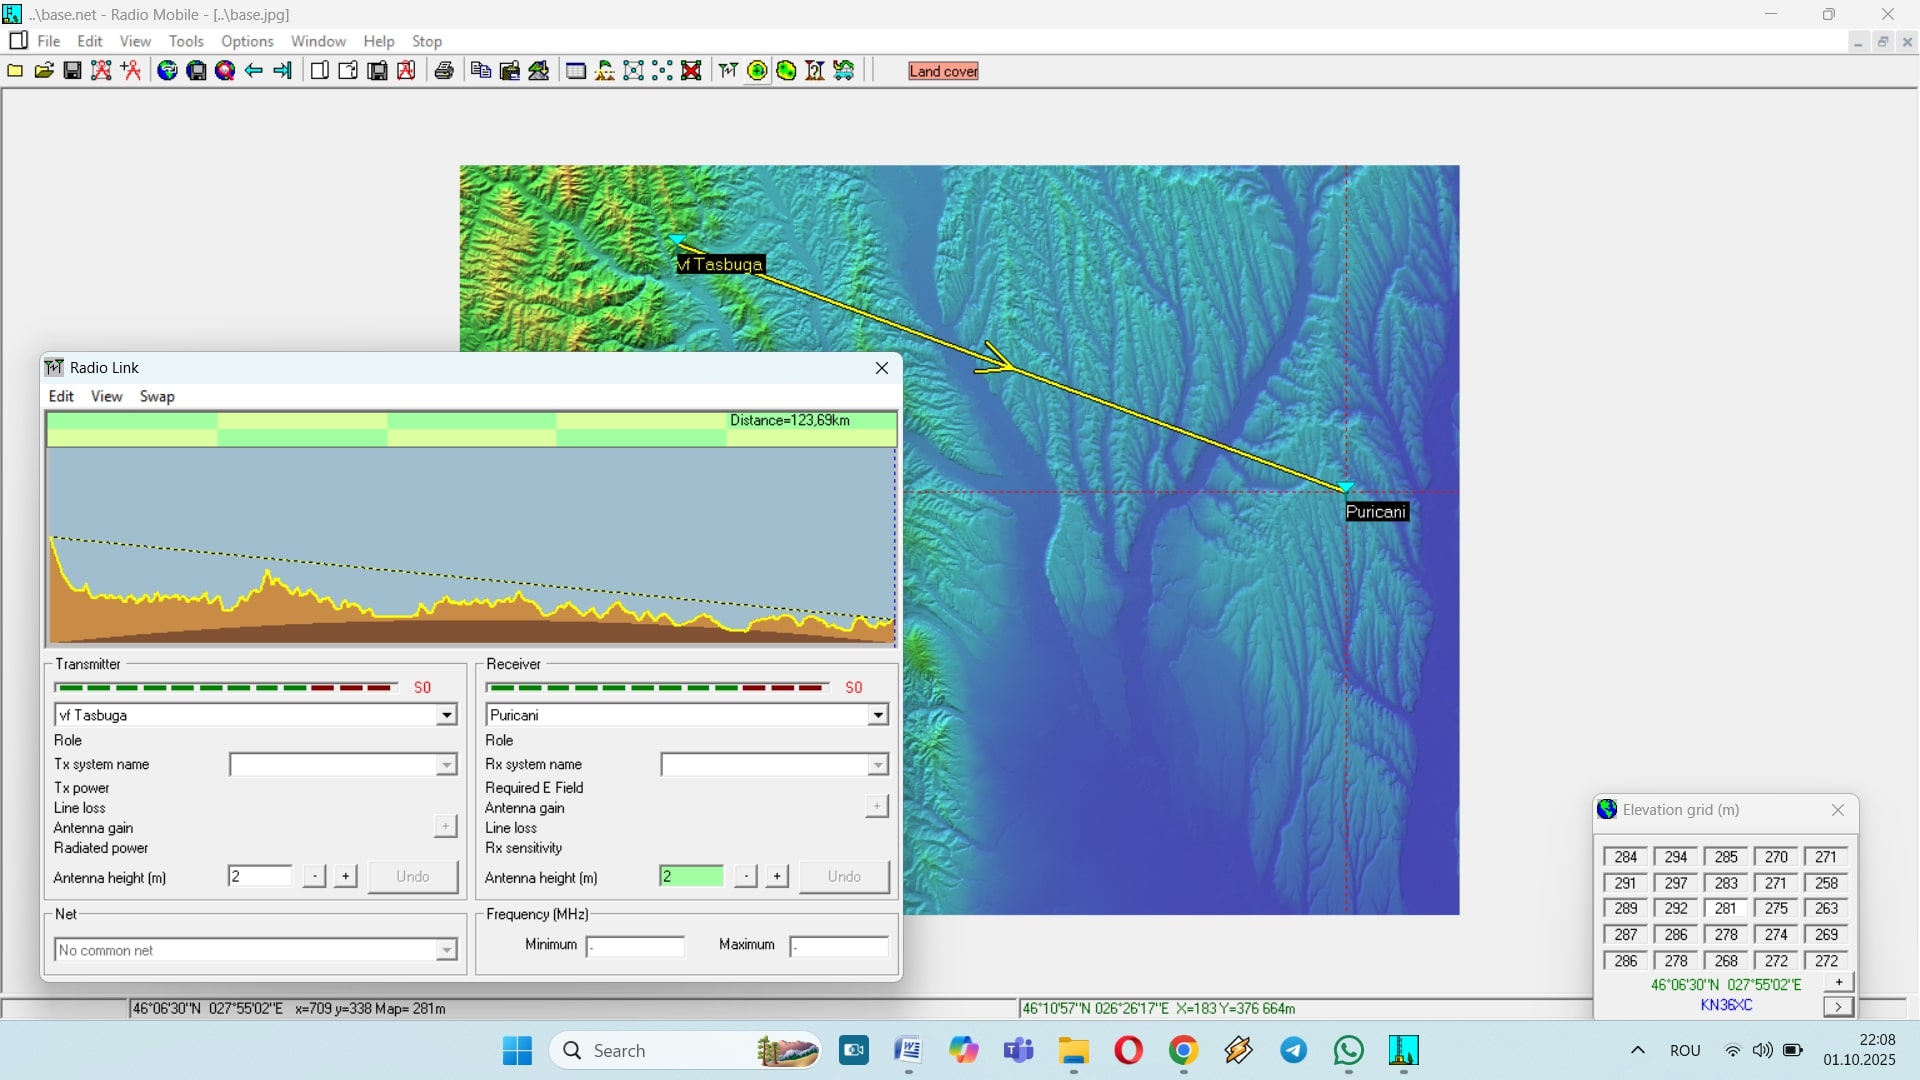Expand the vf Tasbuga transmitter dropdown
The height and width of the screenshot is (1080, 1920).
(x=446, y=715)
